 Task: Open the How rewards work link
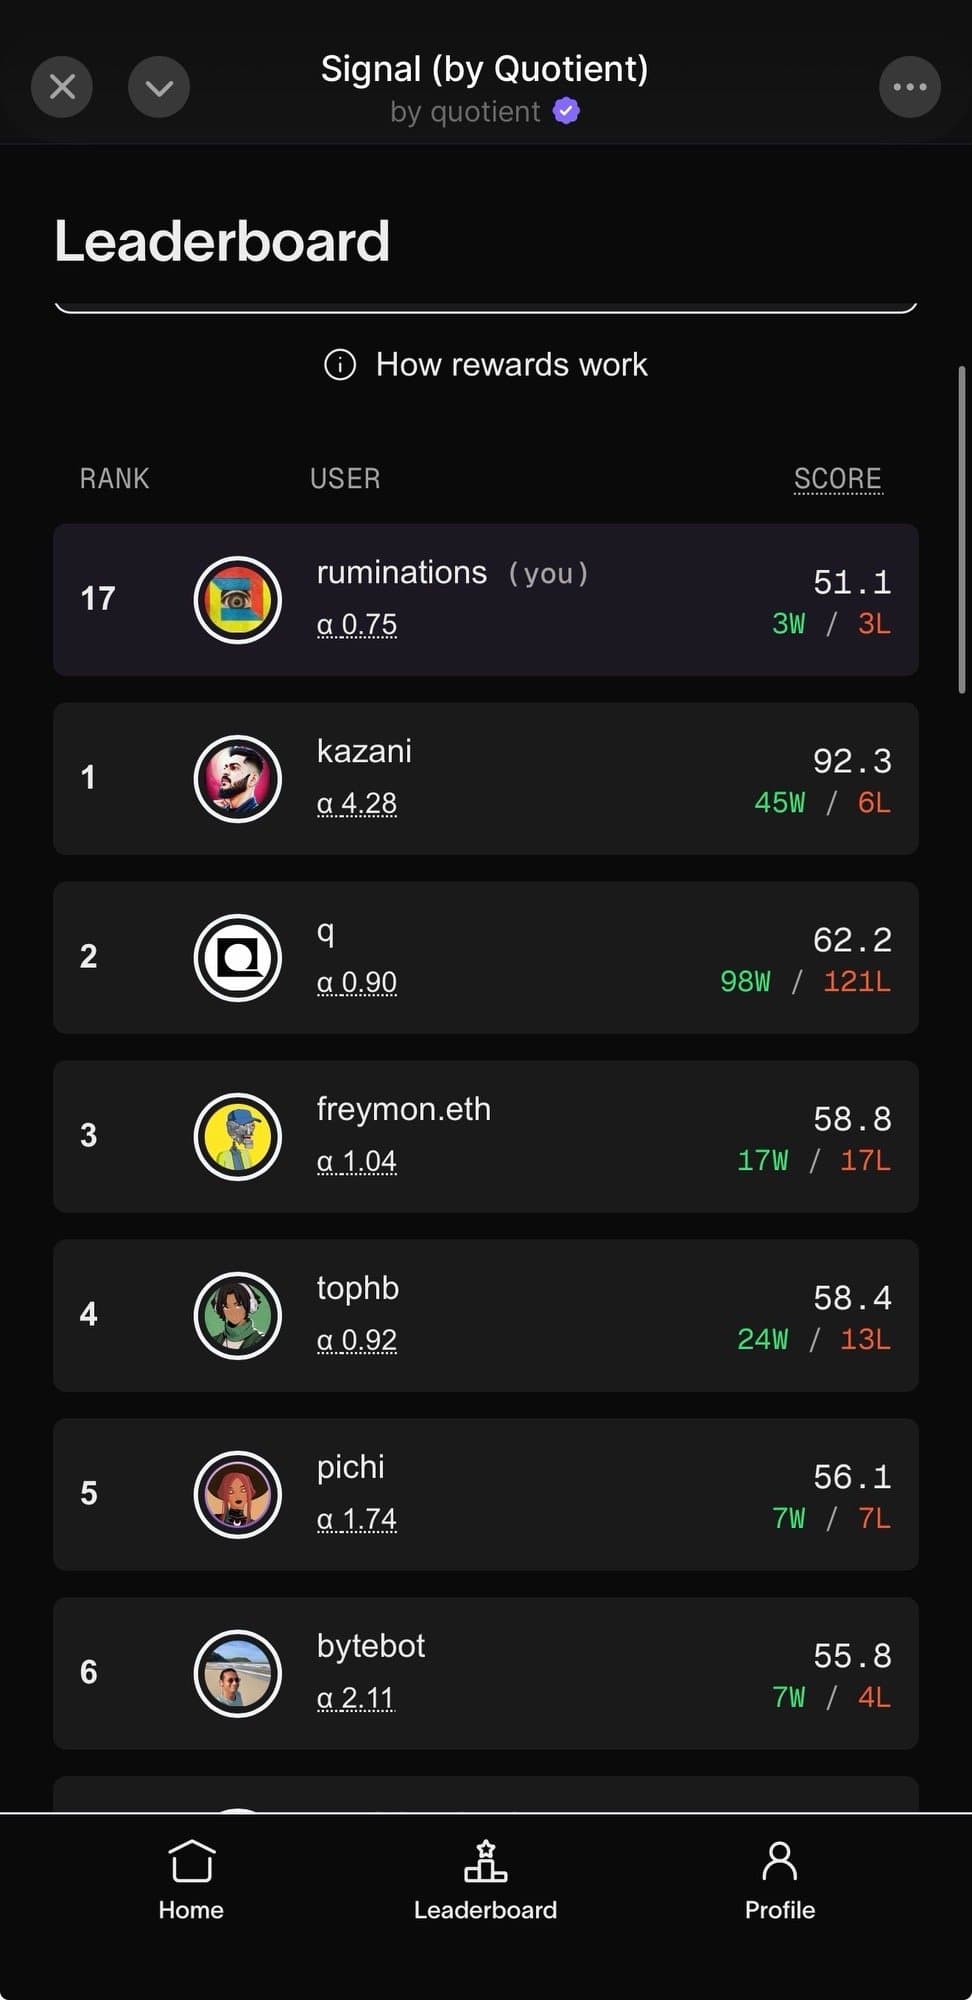point(511,365)
